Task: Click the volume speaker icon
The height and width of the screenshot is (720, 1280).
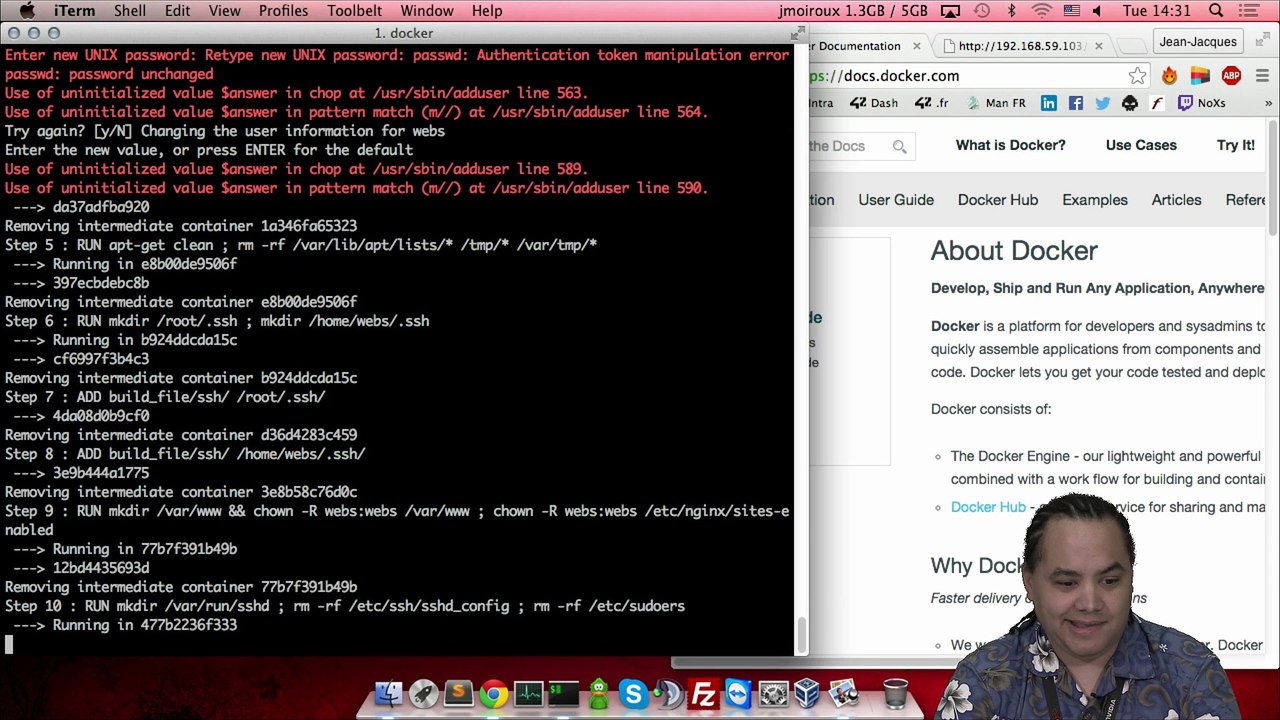Action: [1097, 11]
